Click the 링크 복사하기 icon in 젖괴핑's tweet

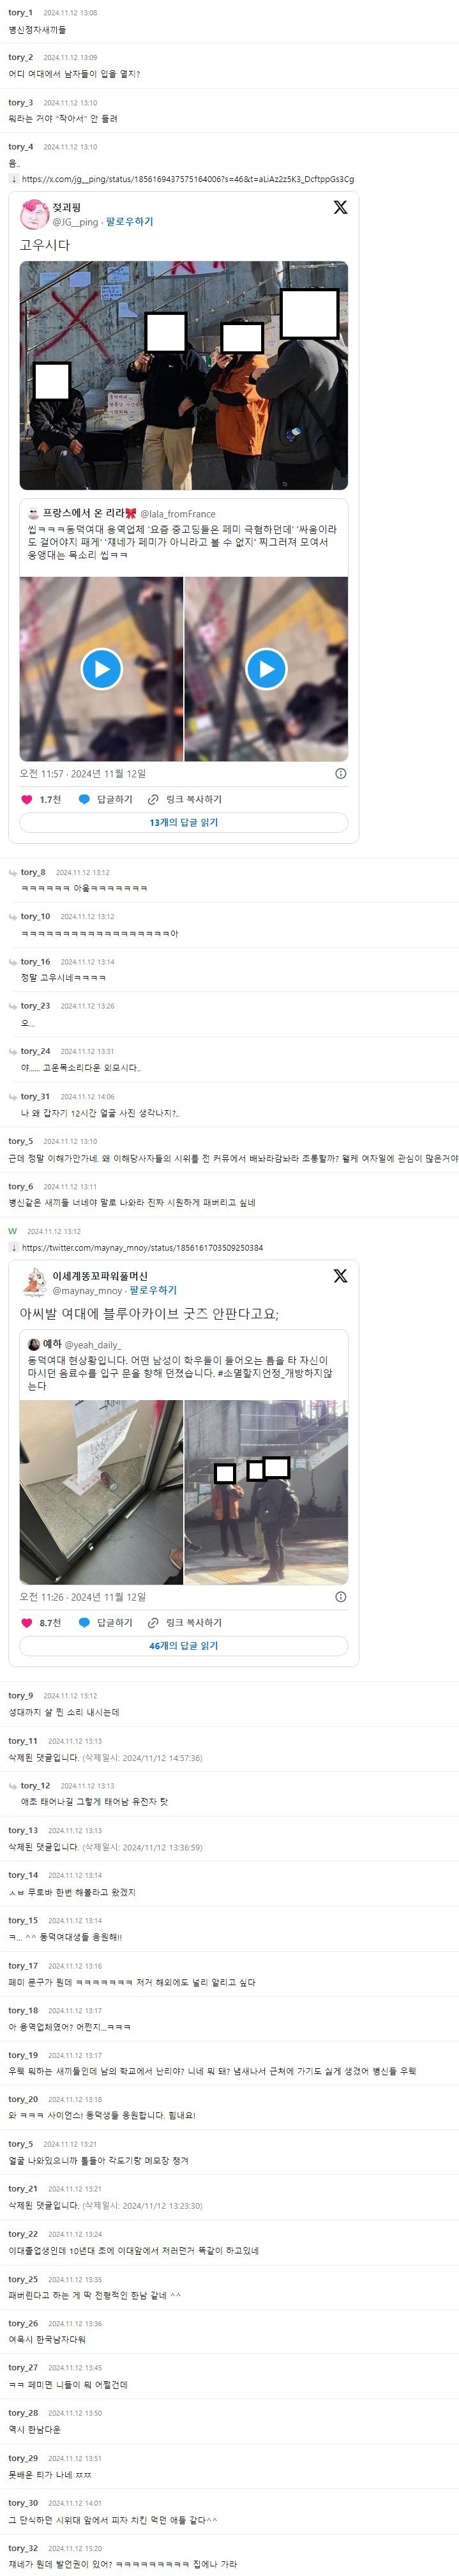(153, 799)
